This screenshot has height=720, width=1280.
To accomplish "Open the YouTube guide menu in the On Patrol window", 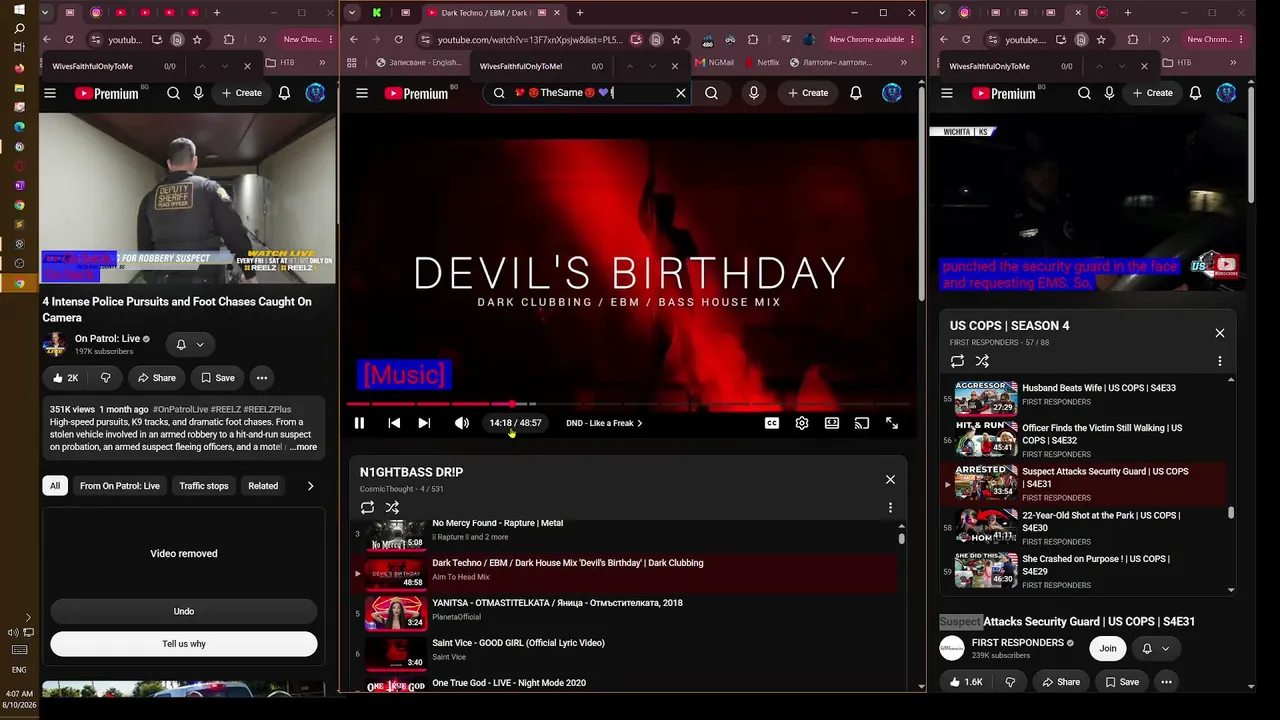I will click(50, 93).
